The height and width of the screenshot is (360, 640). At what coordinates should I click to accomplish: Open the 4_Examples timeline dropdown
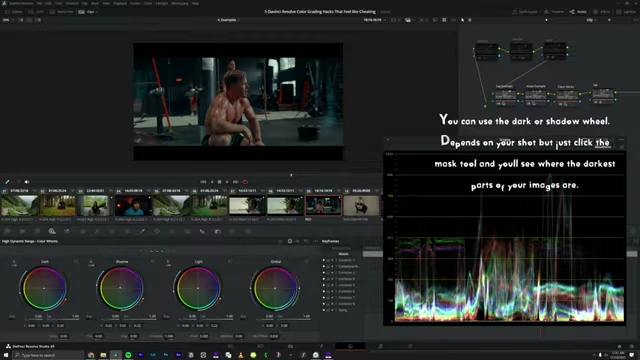(x=228, y=20)
